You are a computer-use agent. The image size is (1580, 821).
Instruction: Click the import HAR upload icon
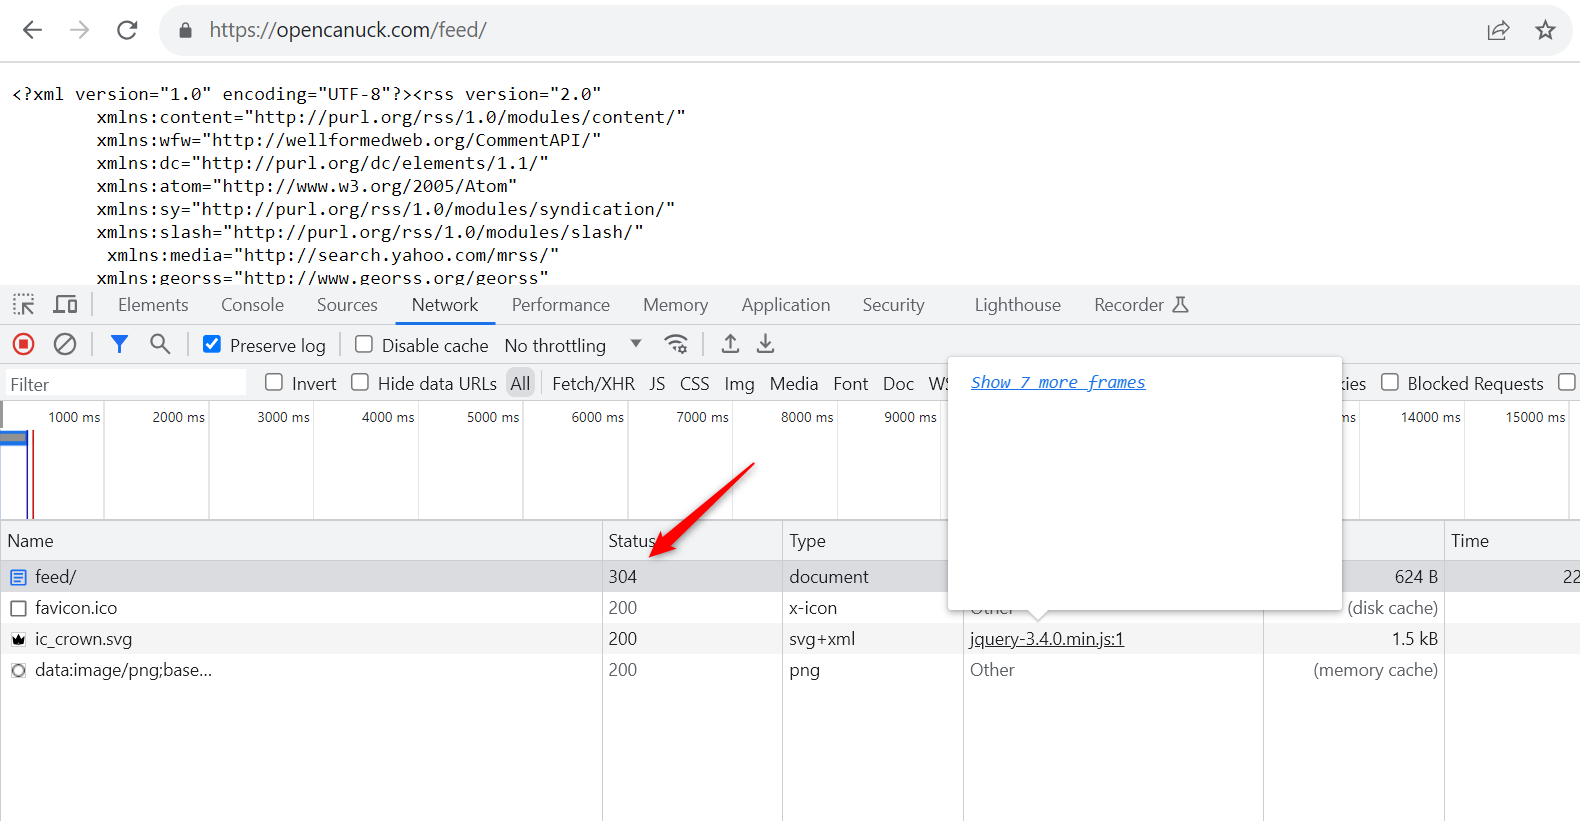pyautogui.click(x=731, y=344)
